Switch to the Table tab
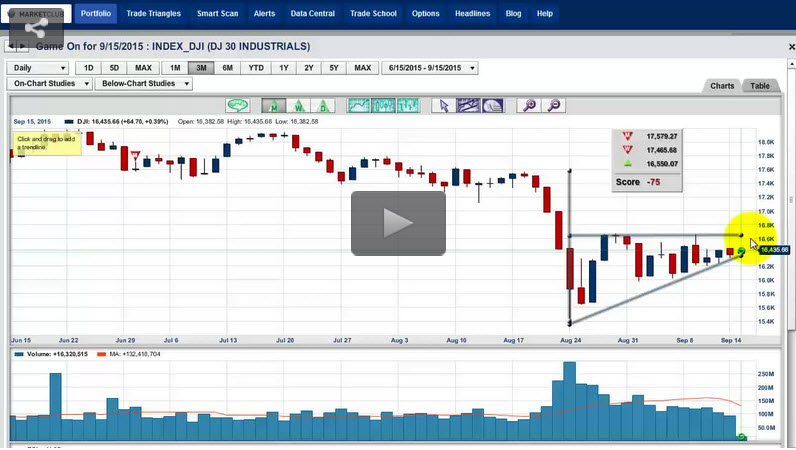The height and width of the screenshot is (450, 796). [x=760, y=86]
